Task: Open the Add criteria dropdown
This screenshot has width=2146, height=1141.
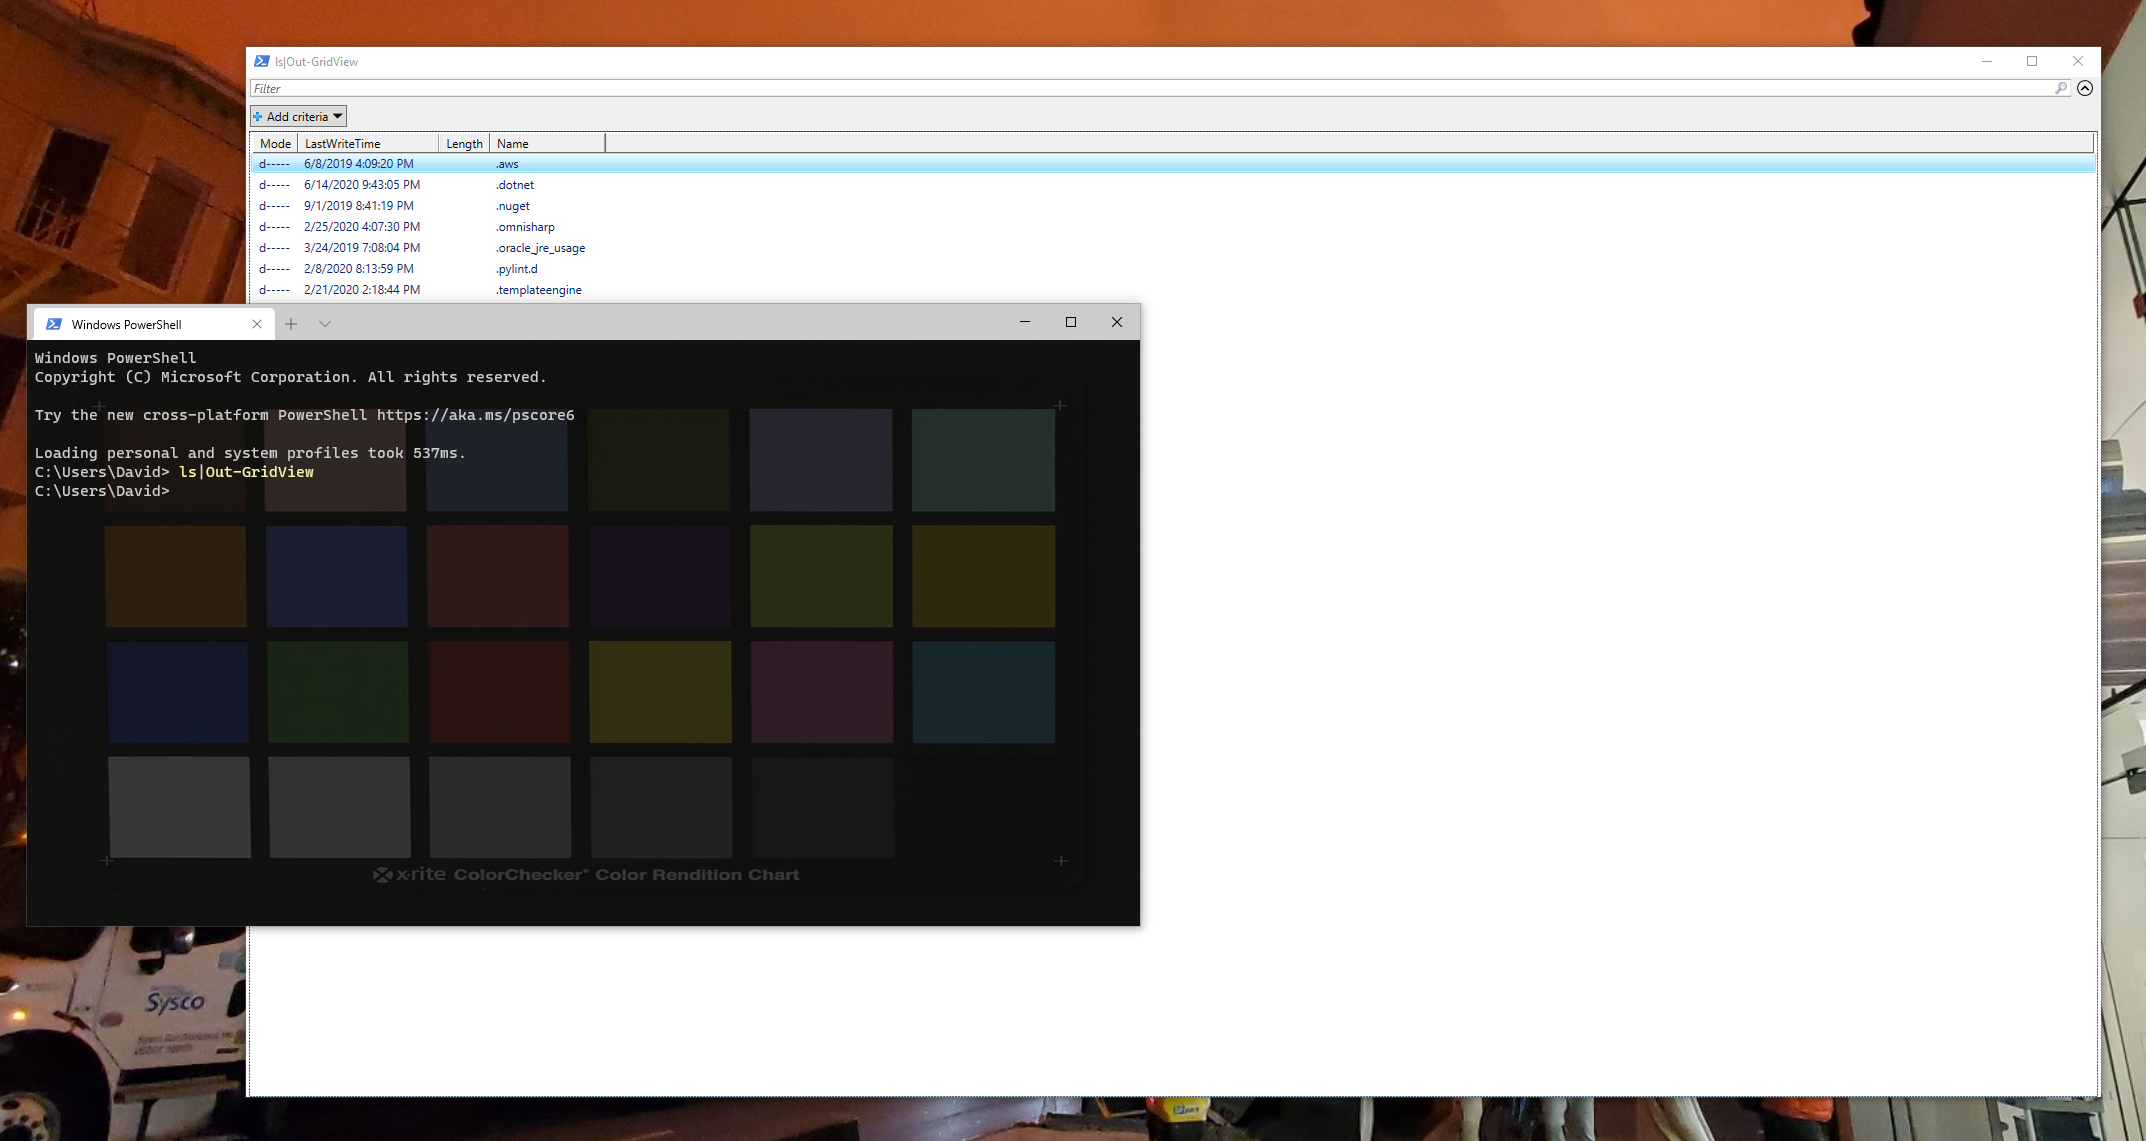Action: pos(298,117)
